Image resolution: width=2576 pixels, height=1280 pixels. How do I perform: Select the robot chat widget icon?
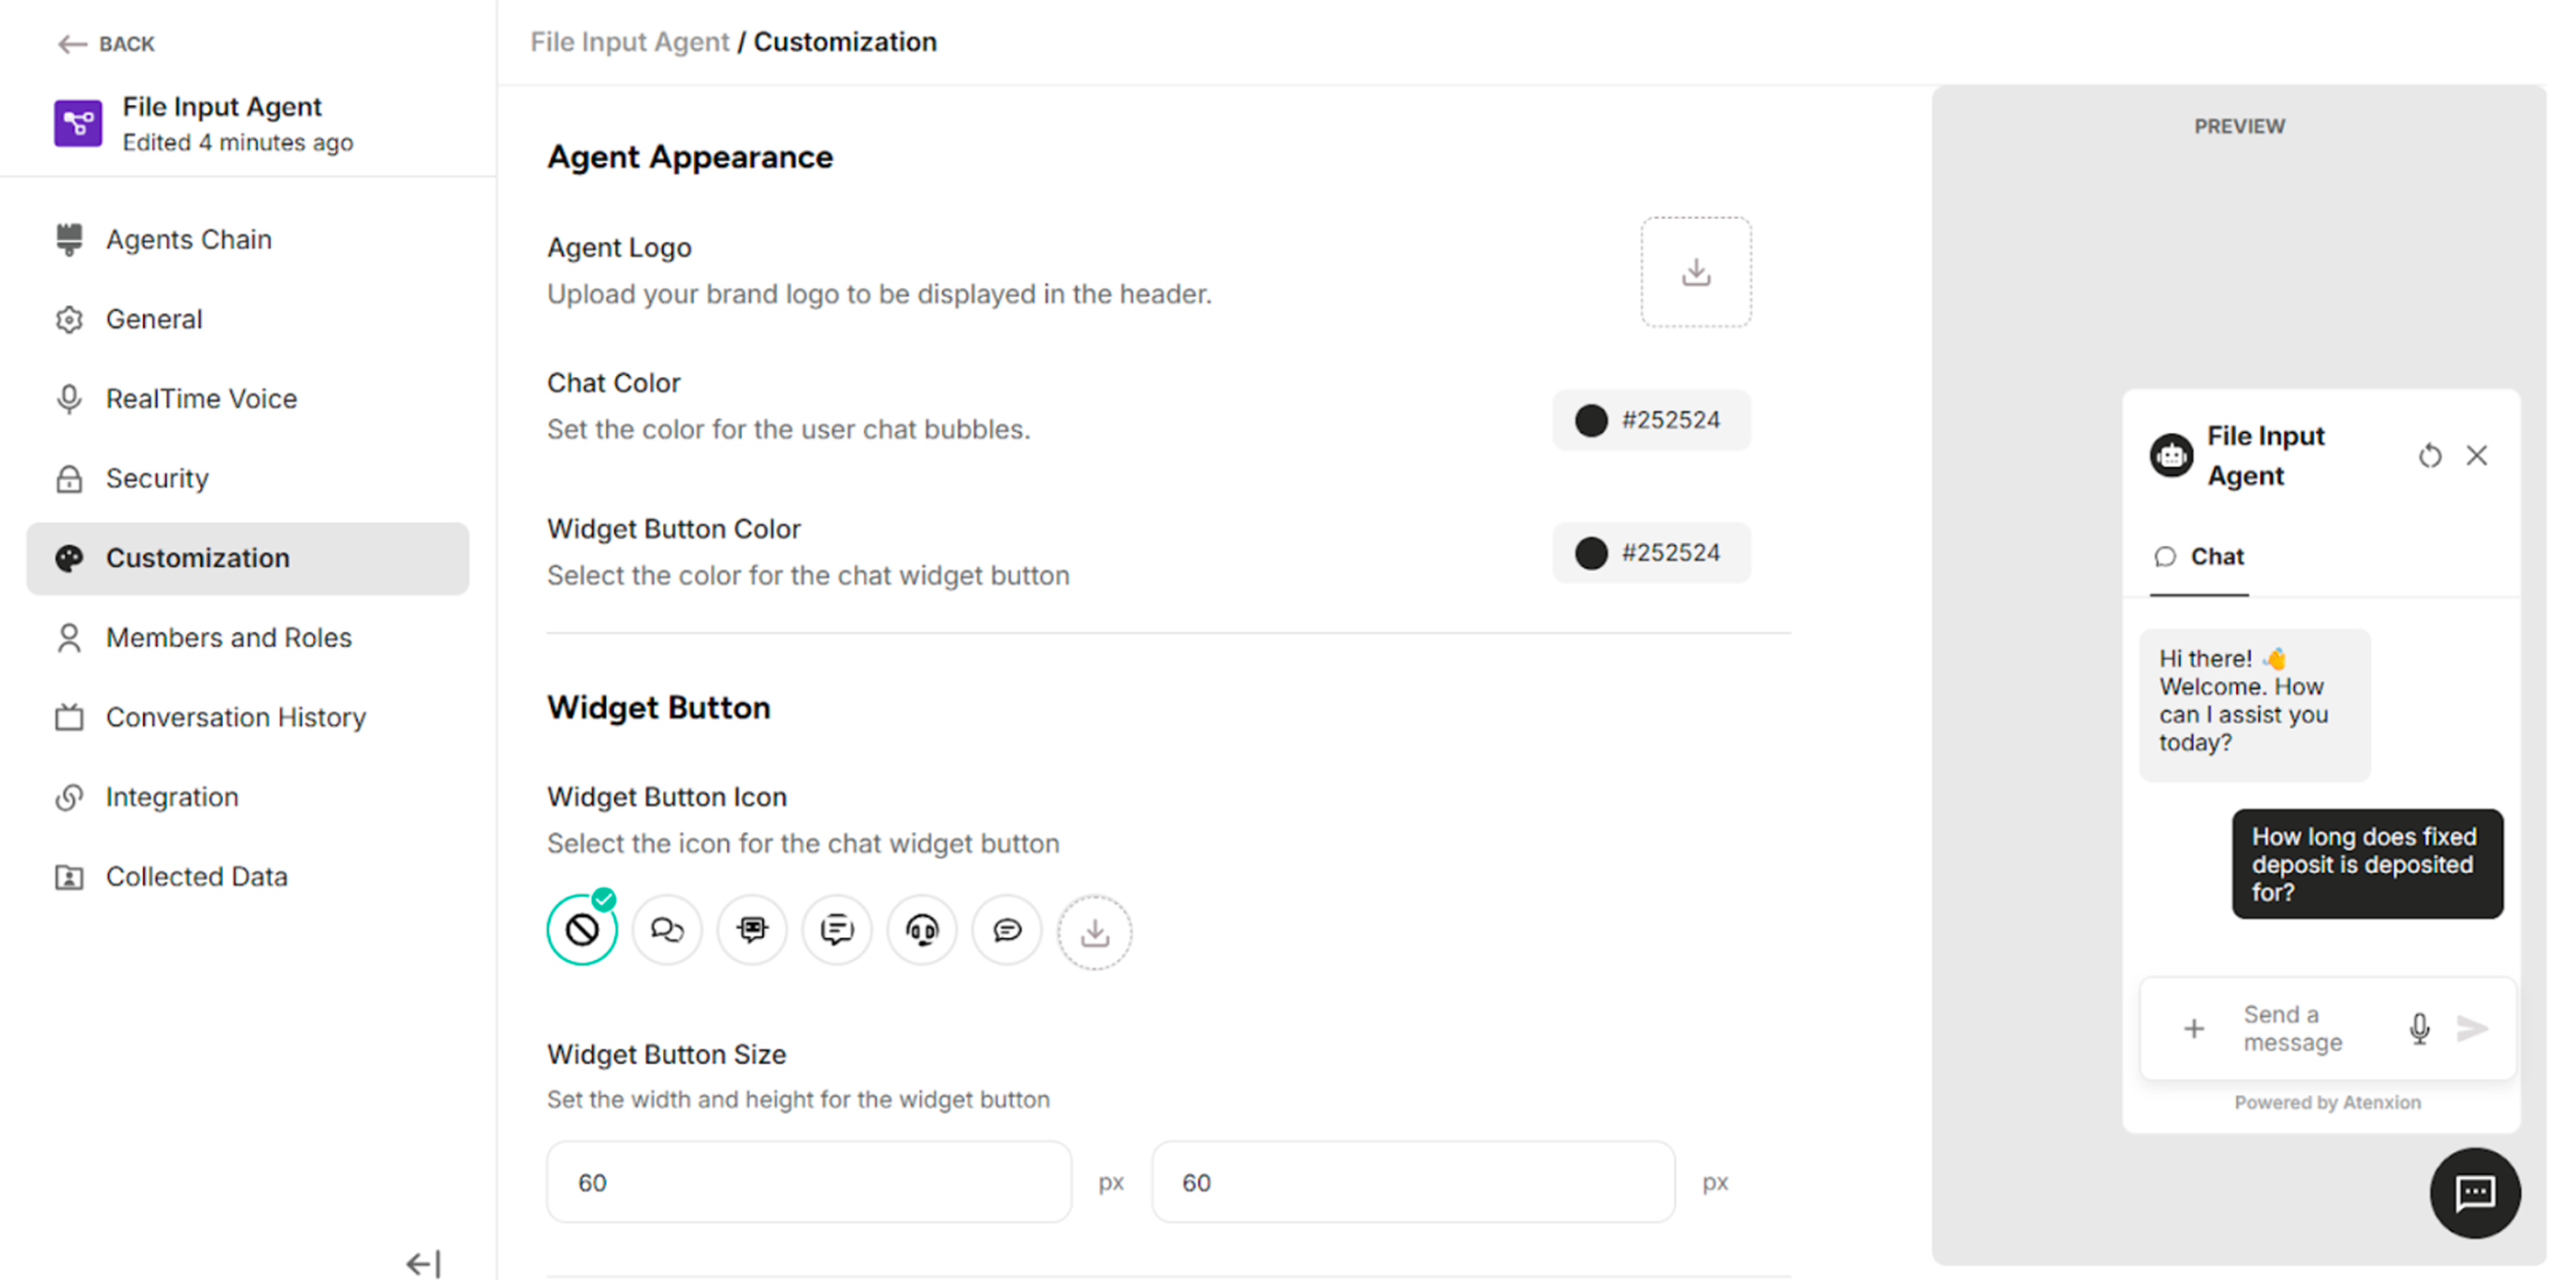click(x=752, y=929)
